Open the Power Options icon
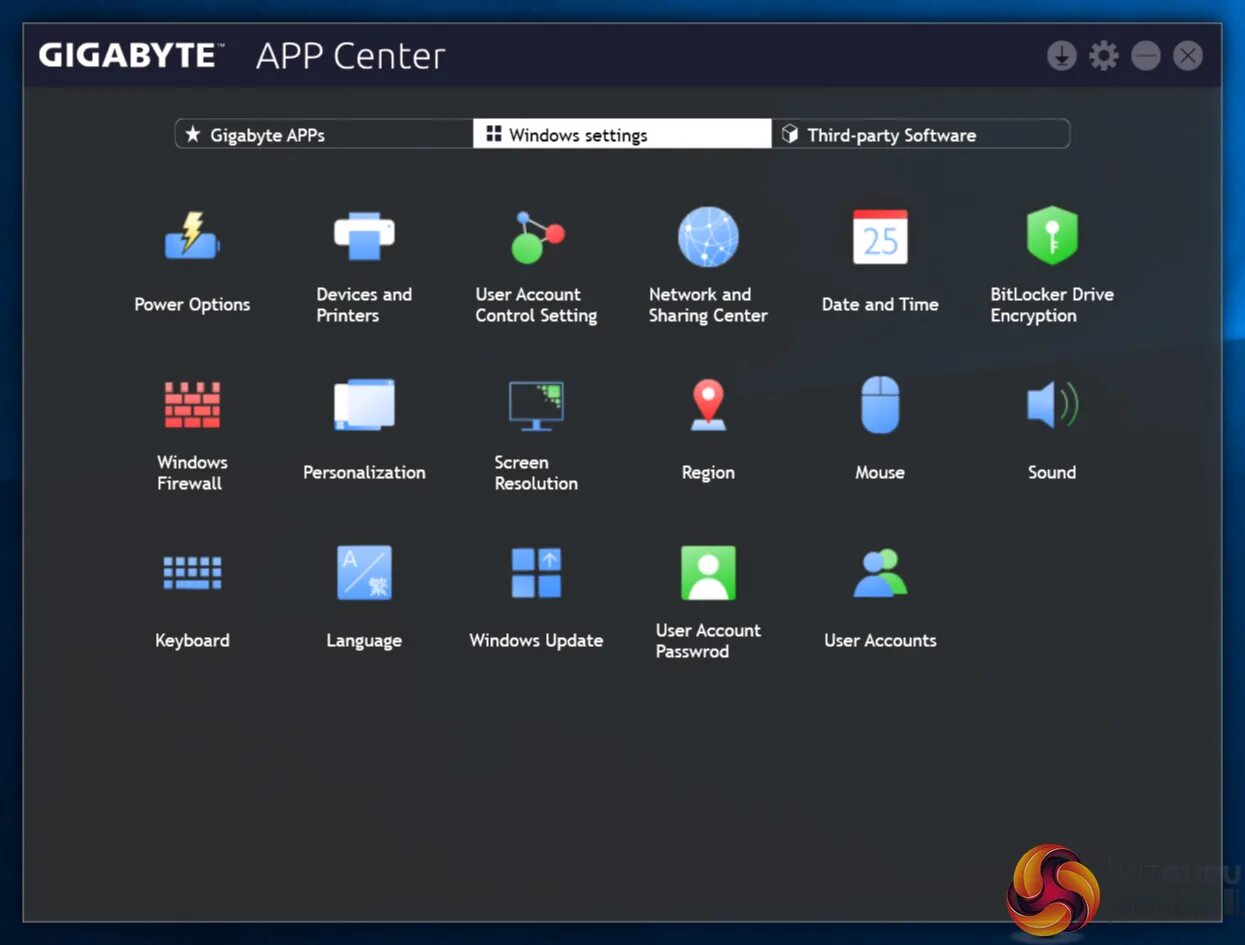Viewport: 1245px width, 945px height. pyautogui.click(x=192, y=236)
